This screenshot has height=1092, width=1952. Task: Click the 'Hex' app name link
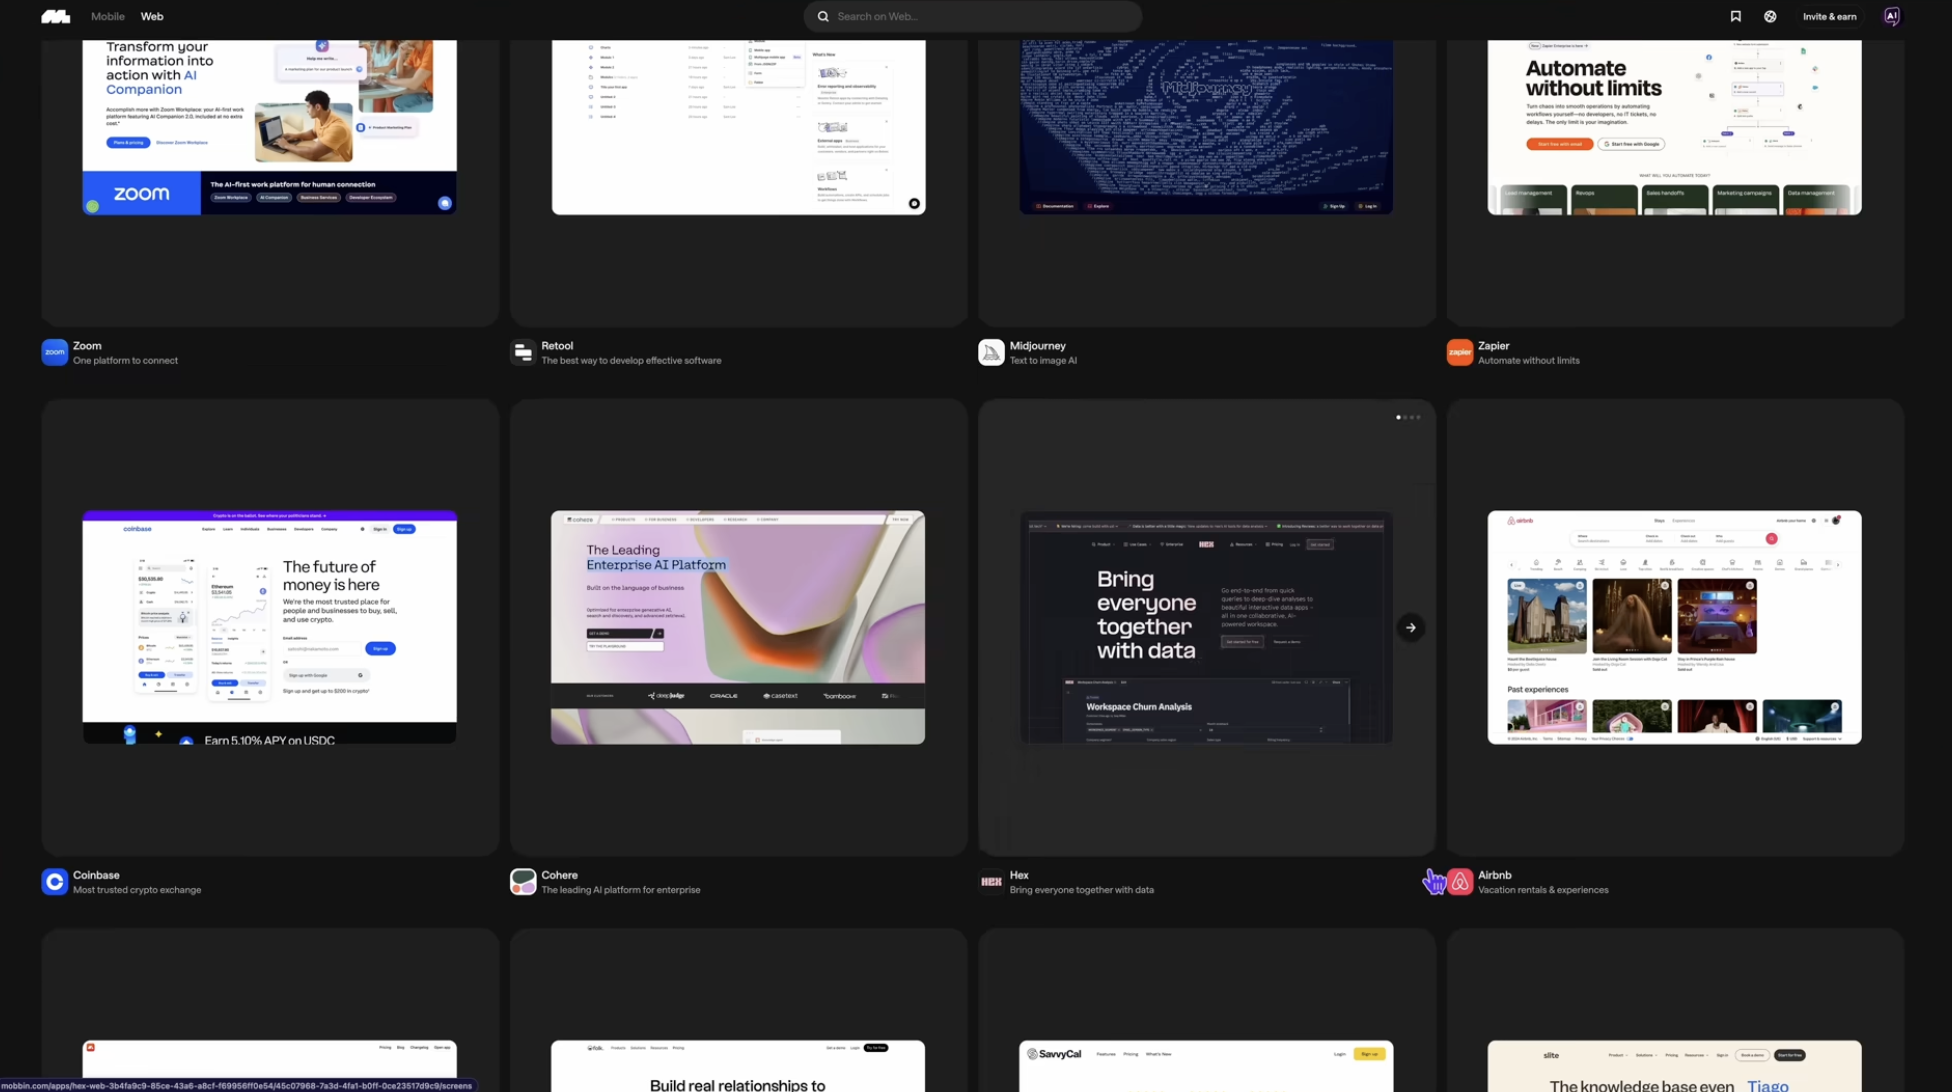(x=1018, y=875)
